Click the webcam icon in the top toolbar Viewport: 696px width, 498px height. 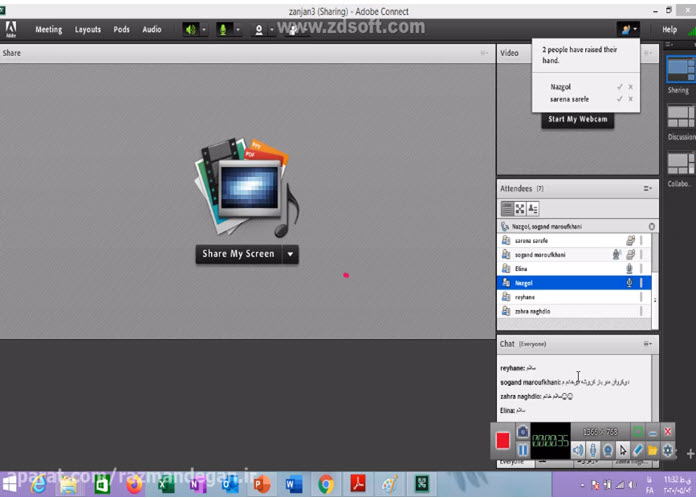tap(259, 30)
